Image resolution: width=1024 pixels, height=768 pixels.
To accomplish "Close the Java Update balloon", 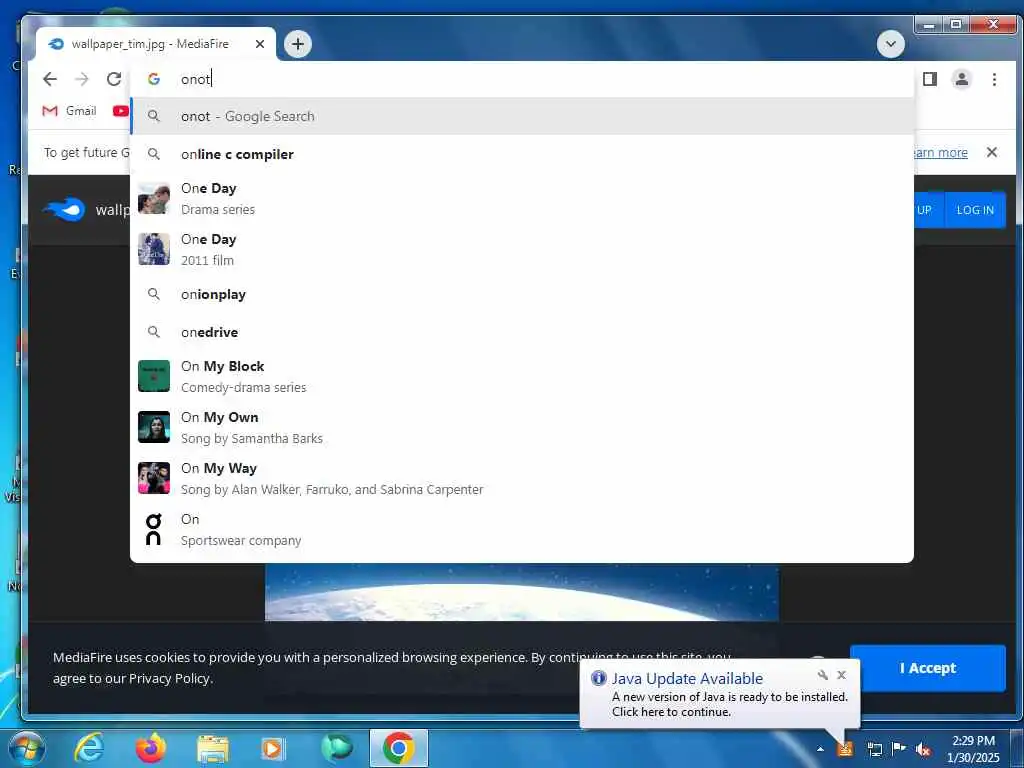I will (842, 675).
